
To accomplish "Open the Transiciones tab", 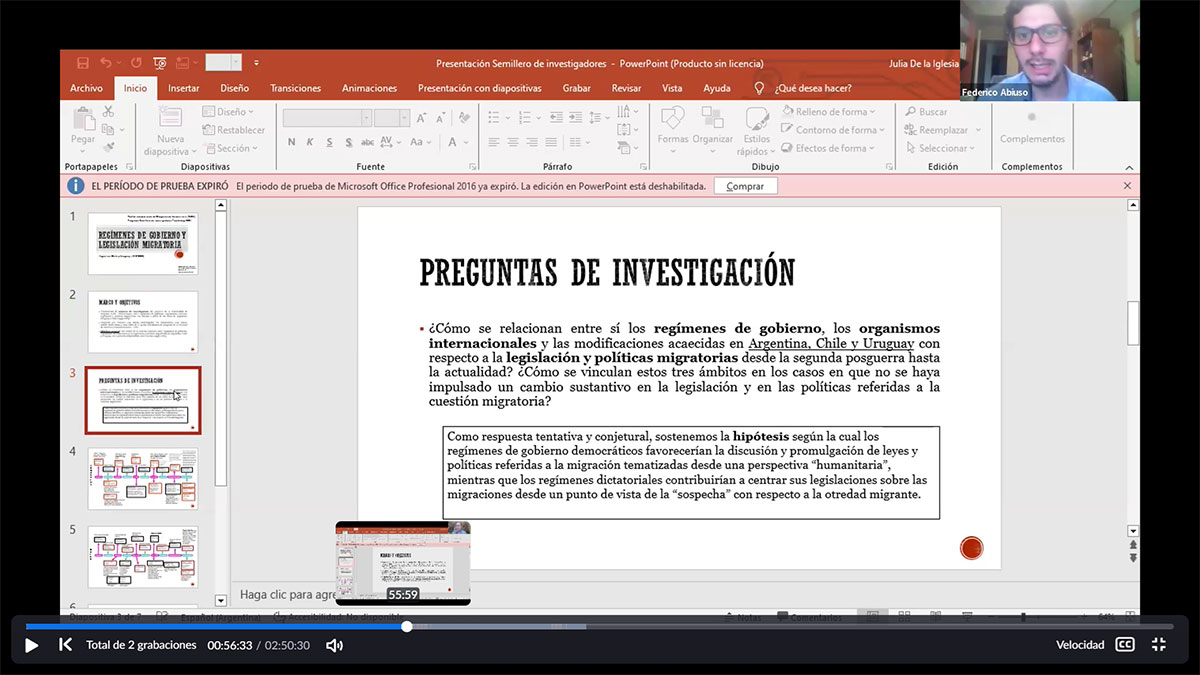I will [295, 88].
